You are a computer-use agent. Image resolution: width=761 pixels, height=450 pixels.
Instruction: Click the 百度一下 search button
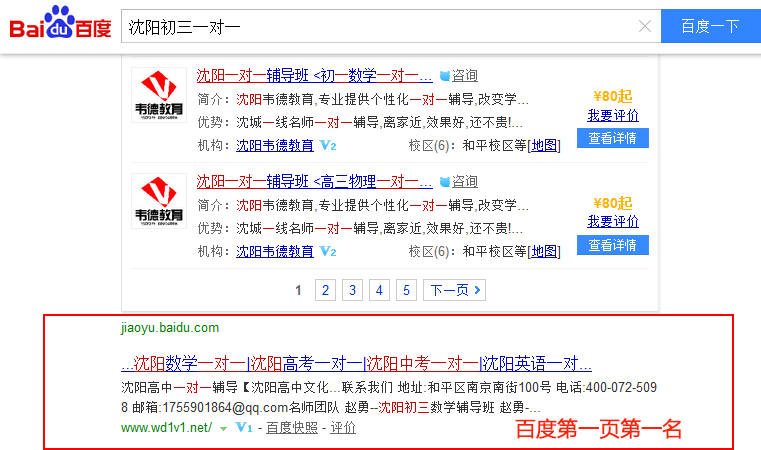[710, 26]
